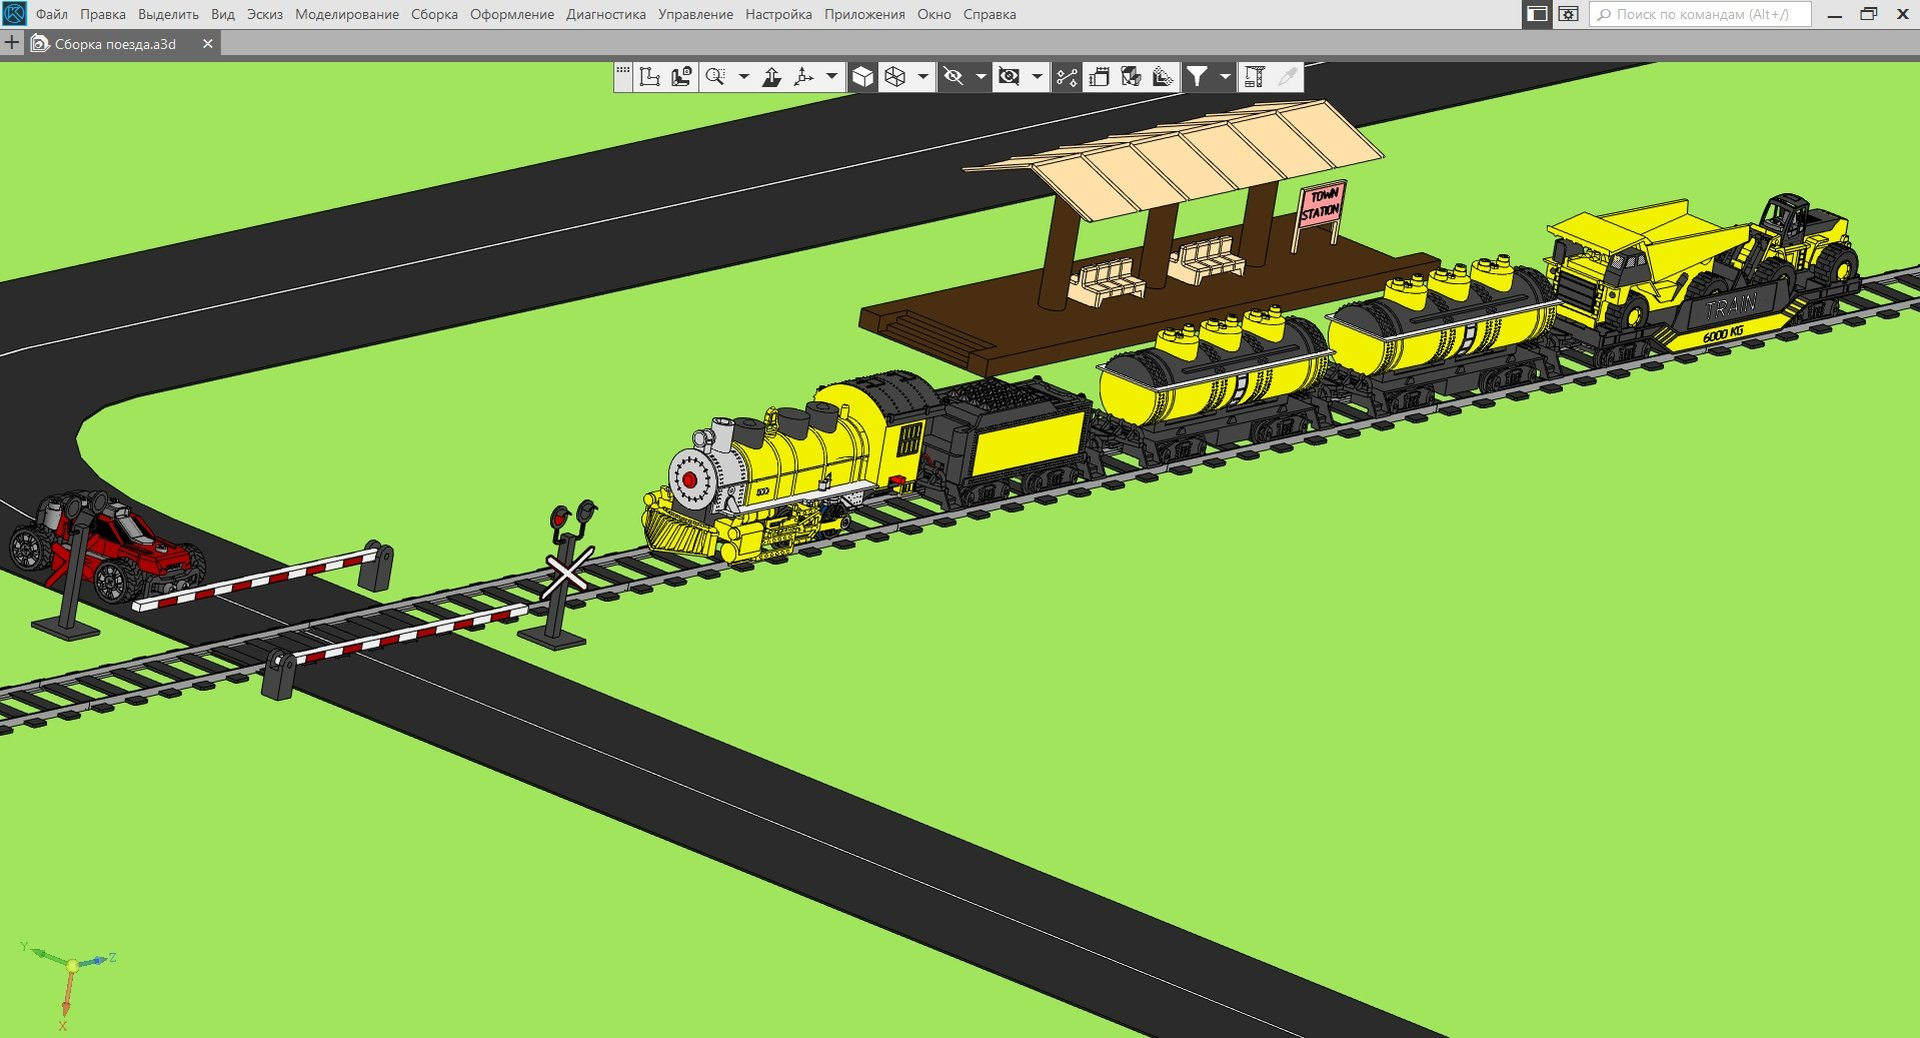Image resolution: width=1920 pixels, height=1038 pixels.
Task: Click the quick toolbar drag handle
Action: pyautogui.click(x=623, y=76)
